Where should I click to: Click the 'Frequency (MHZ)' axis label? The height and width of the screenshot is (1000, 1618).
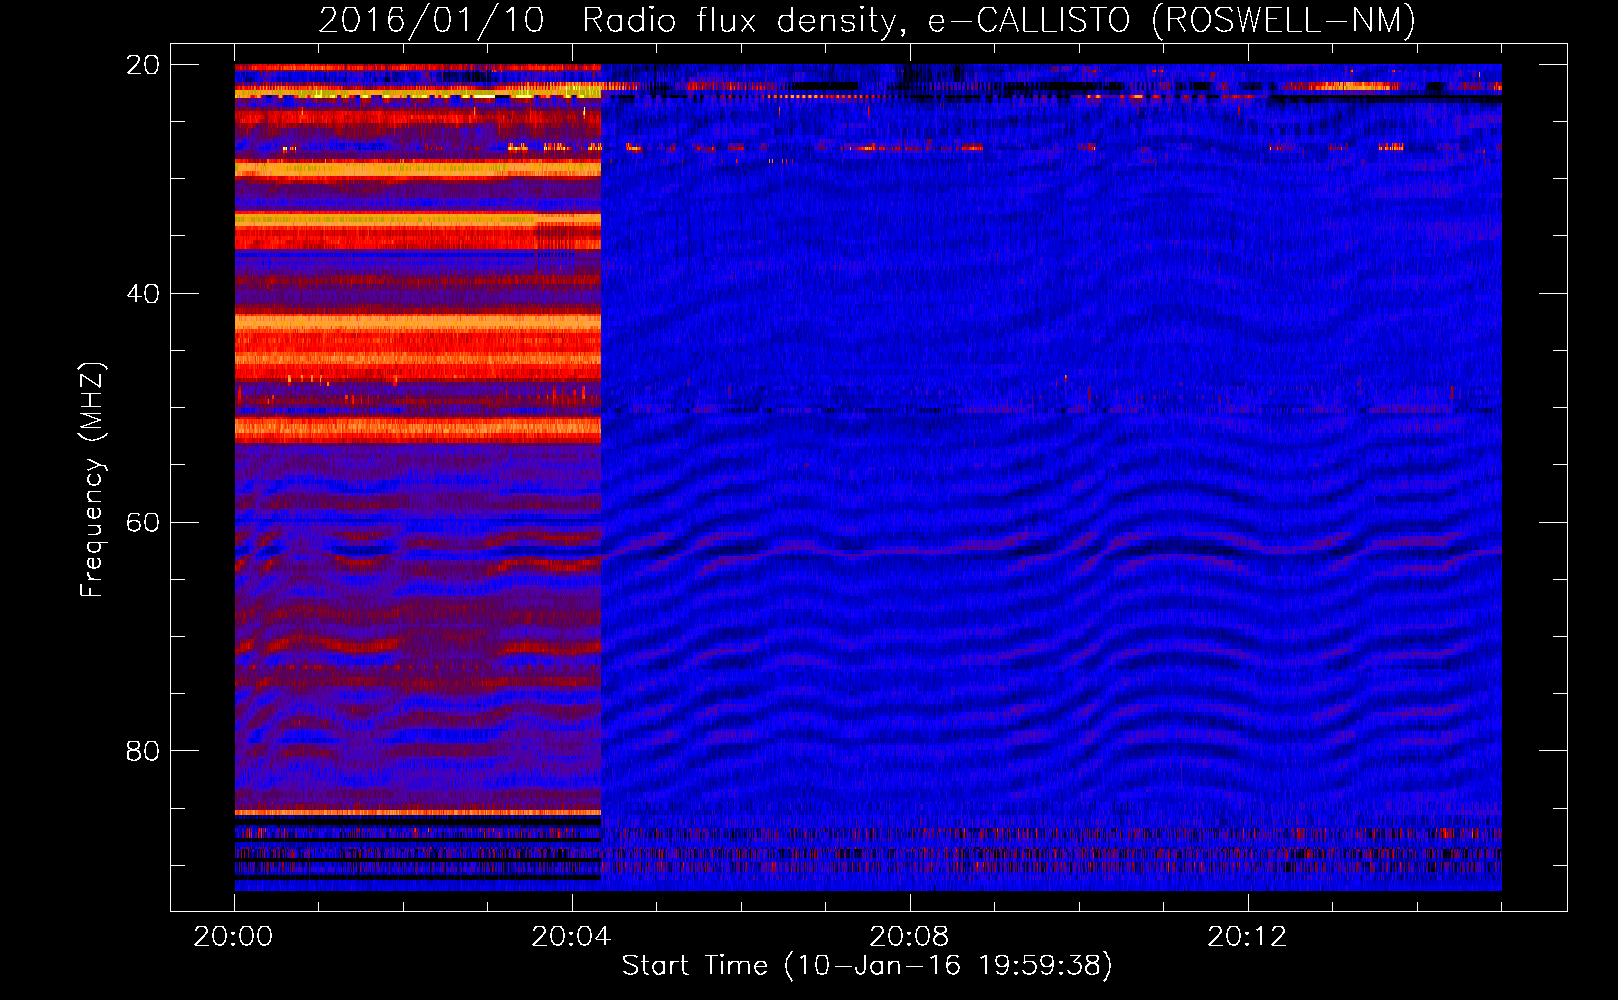pyautogui.click(x=92, y=481)
